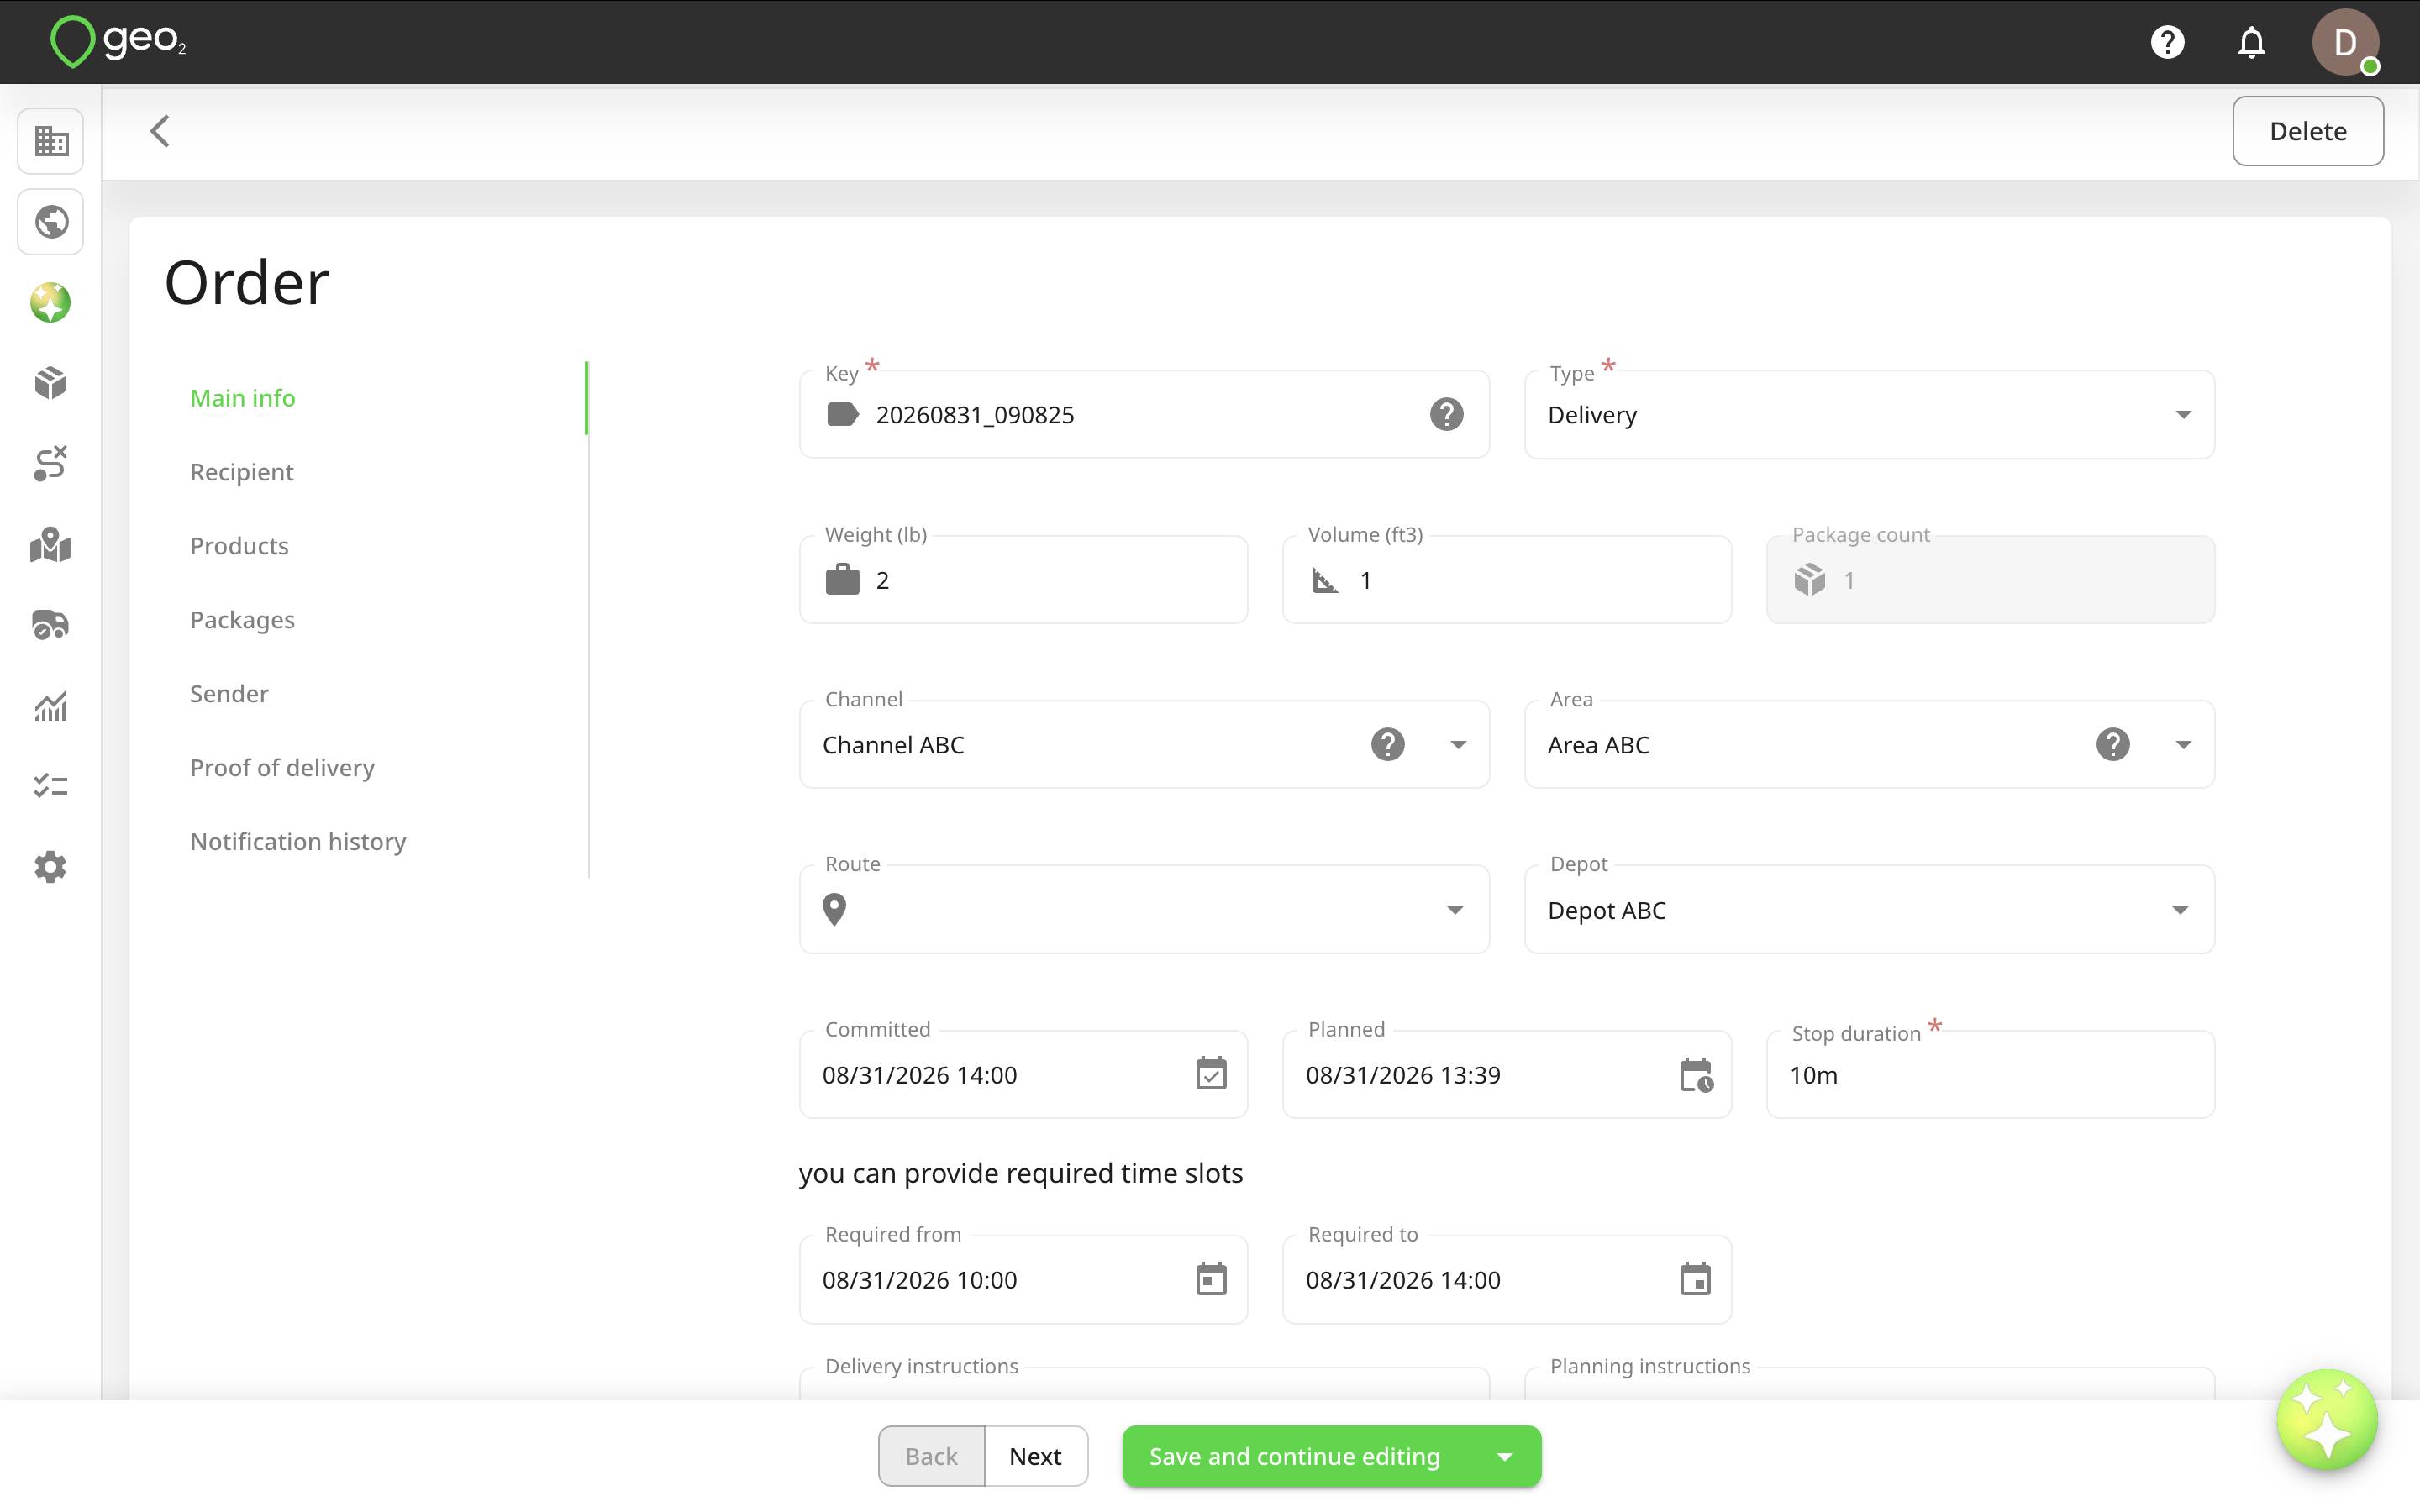Click into the Weight (lb) field

pyautogui.click(x=1023, y=580)
